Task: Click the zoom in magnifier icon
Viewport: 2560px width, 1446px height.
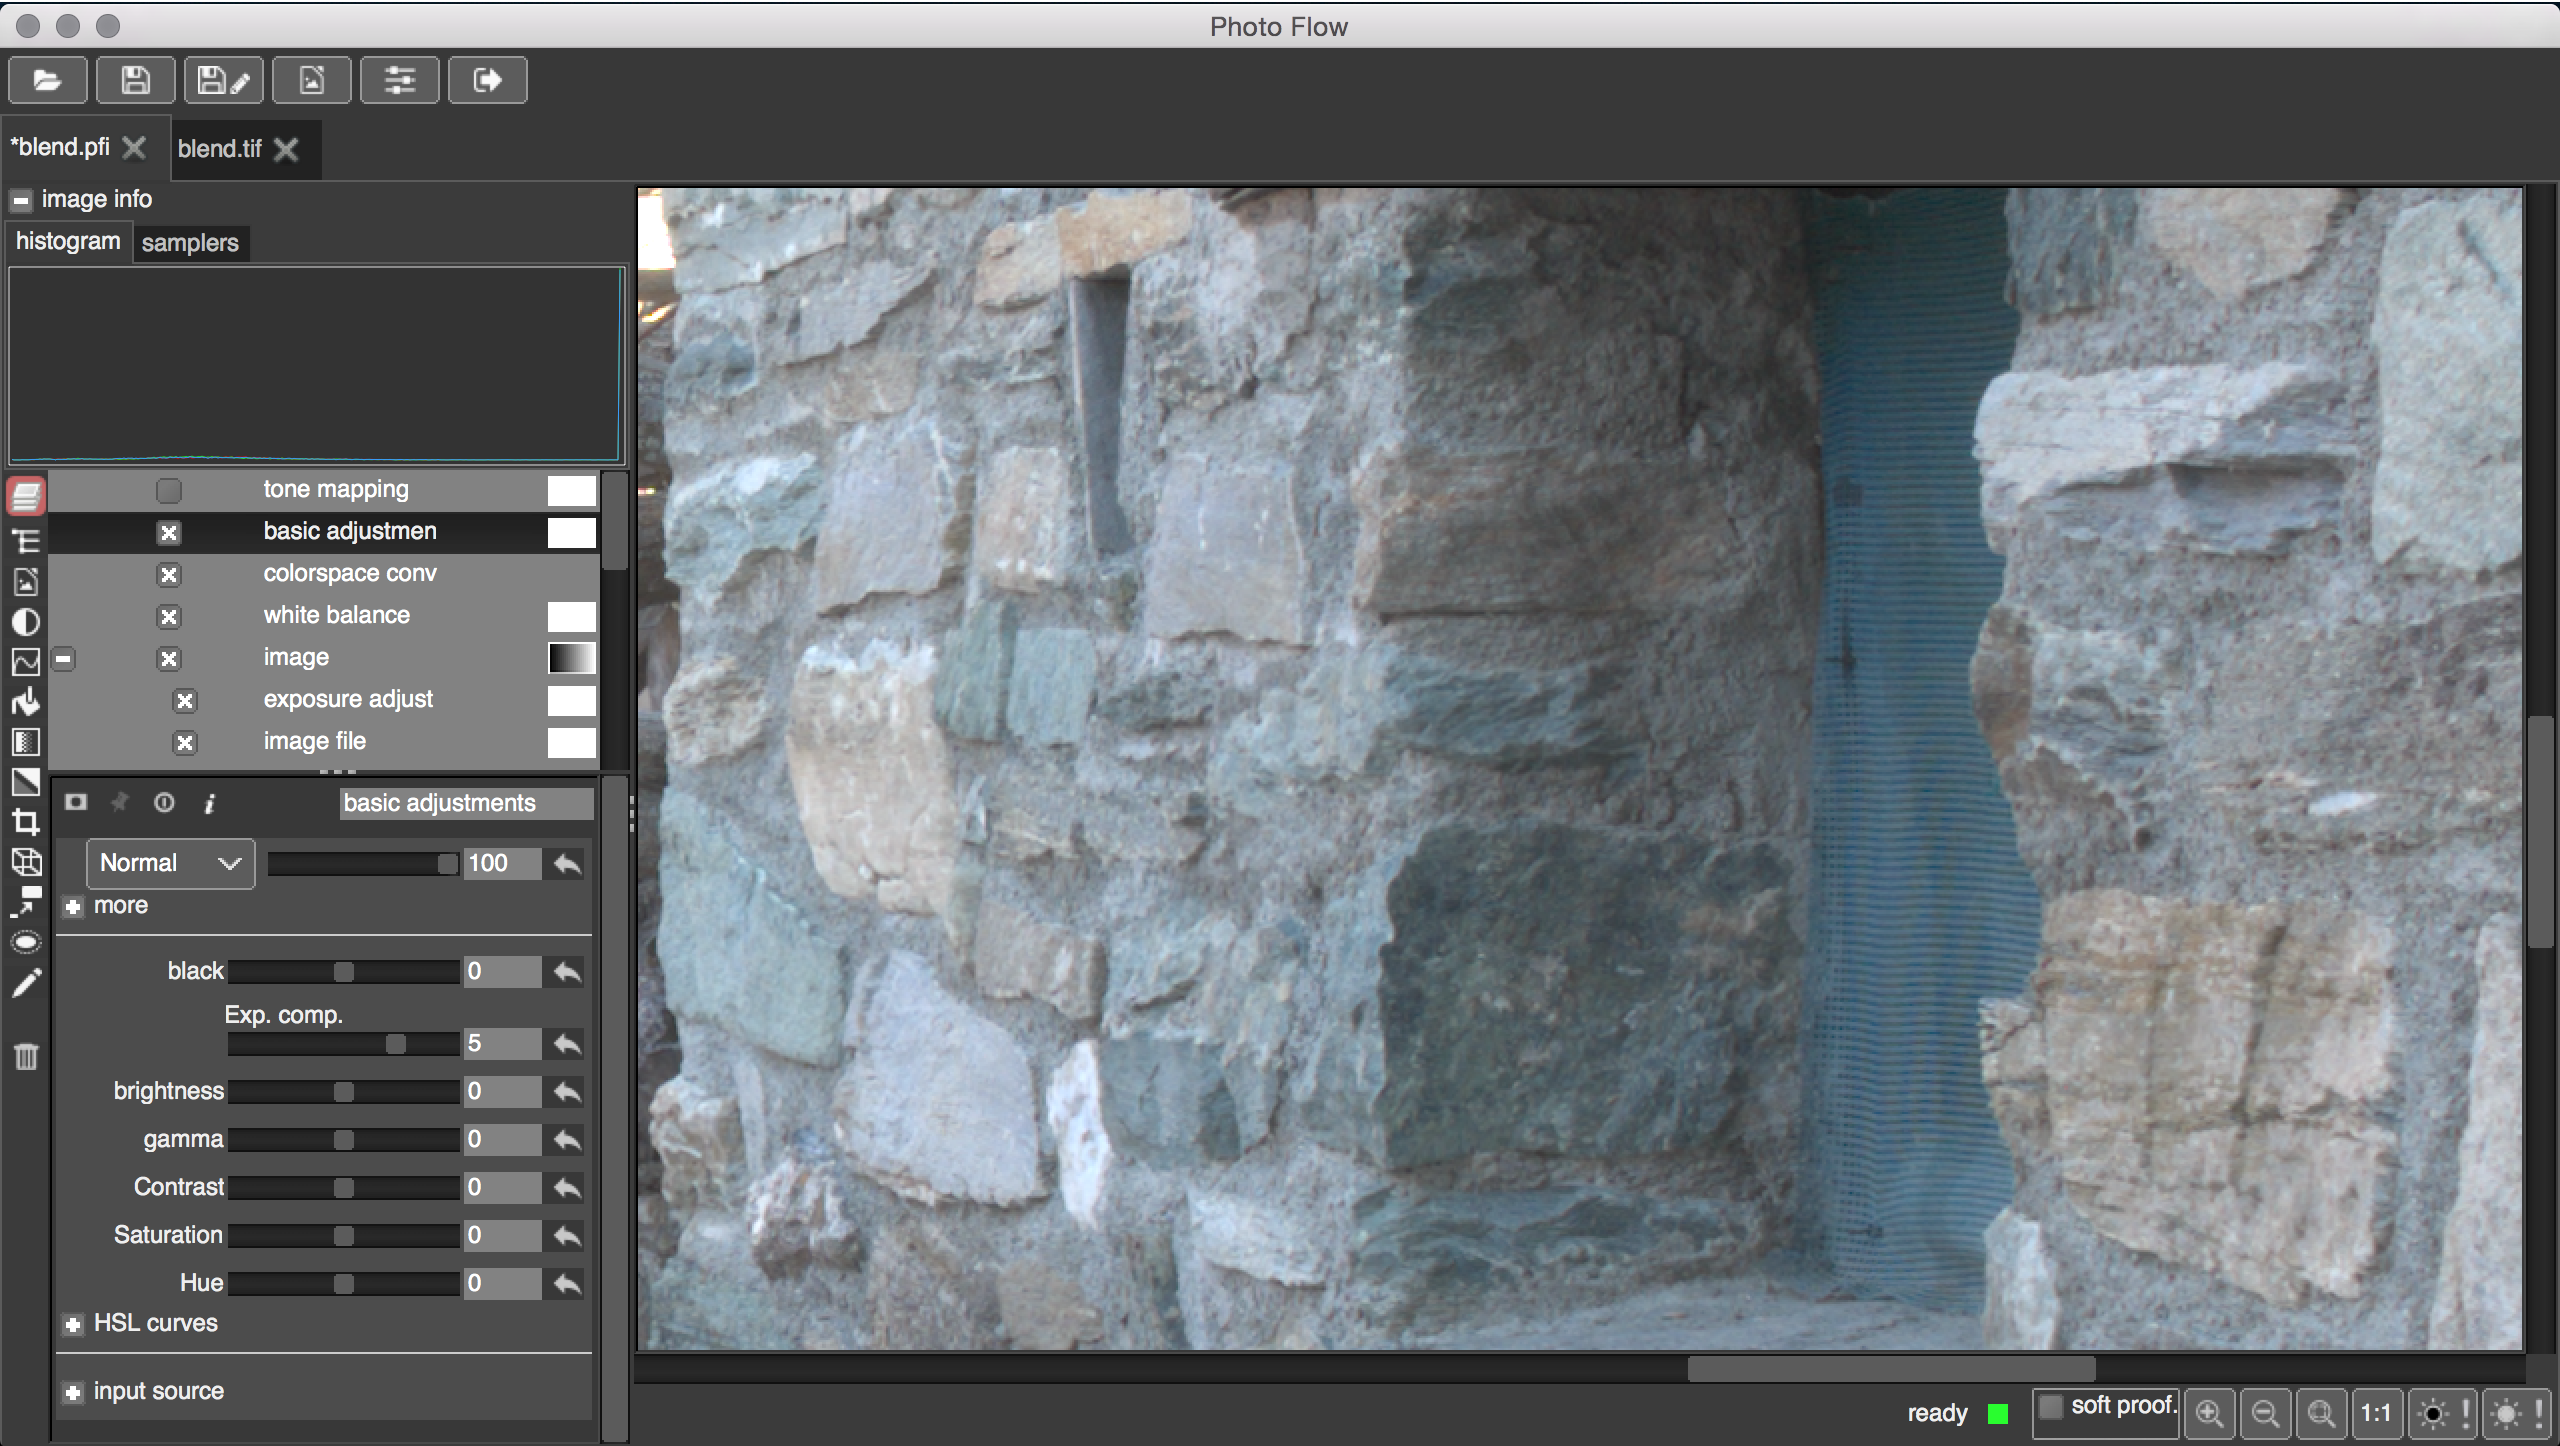Action: tap(2209, 1413)
